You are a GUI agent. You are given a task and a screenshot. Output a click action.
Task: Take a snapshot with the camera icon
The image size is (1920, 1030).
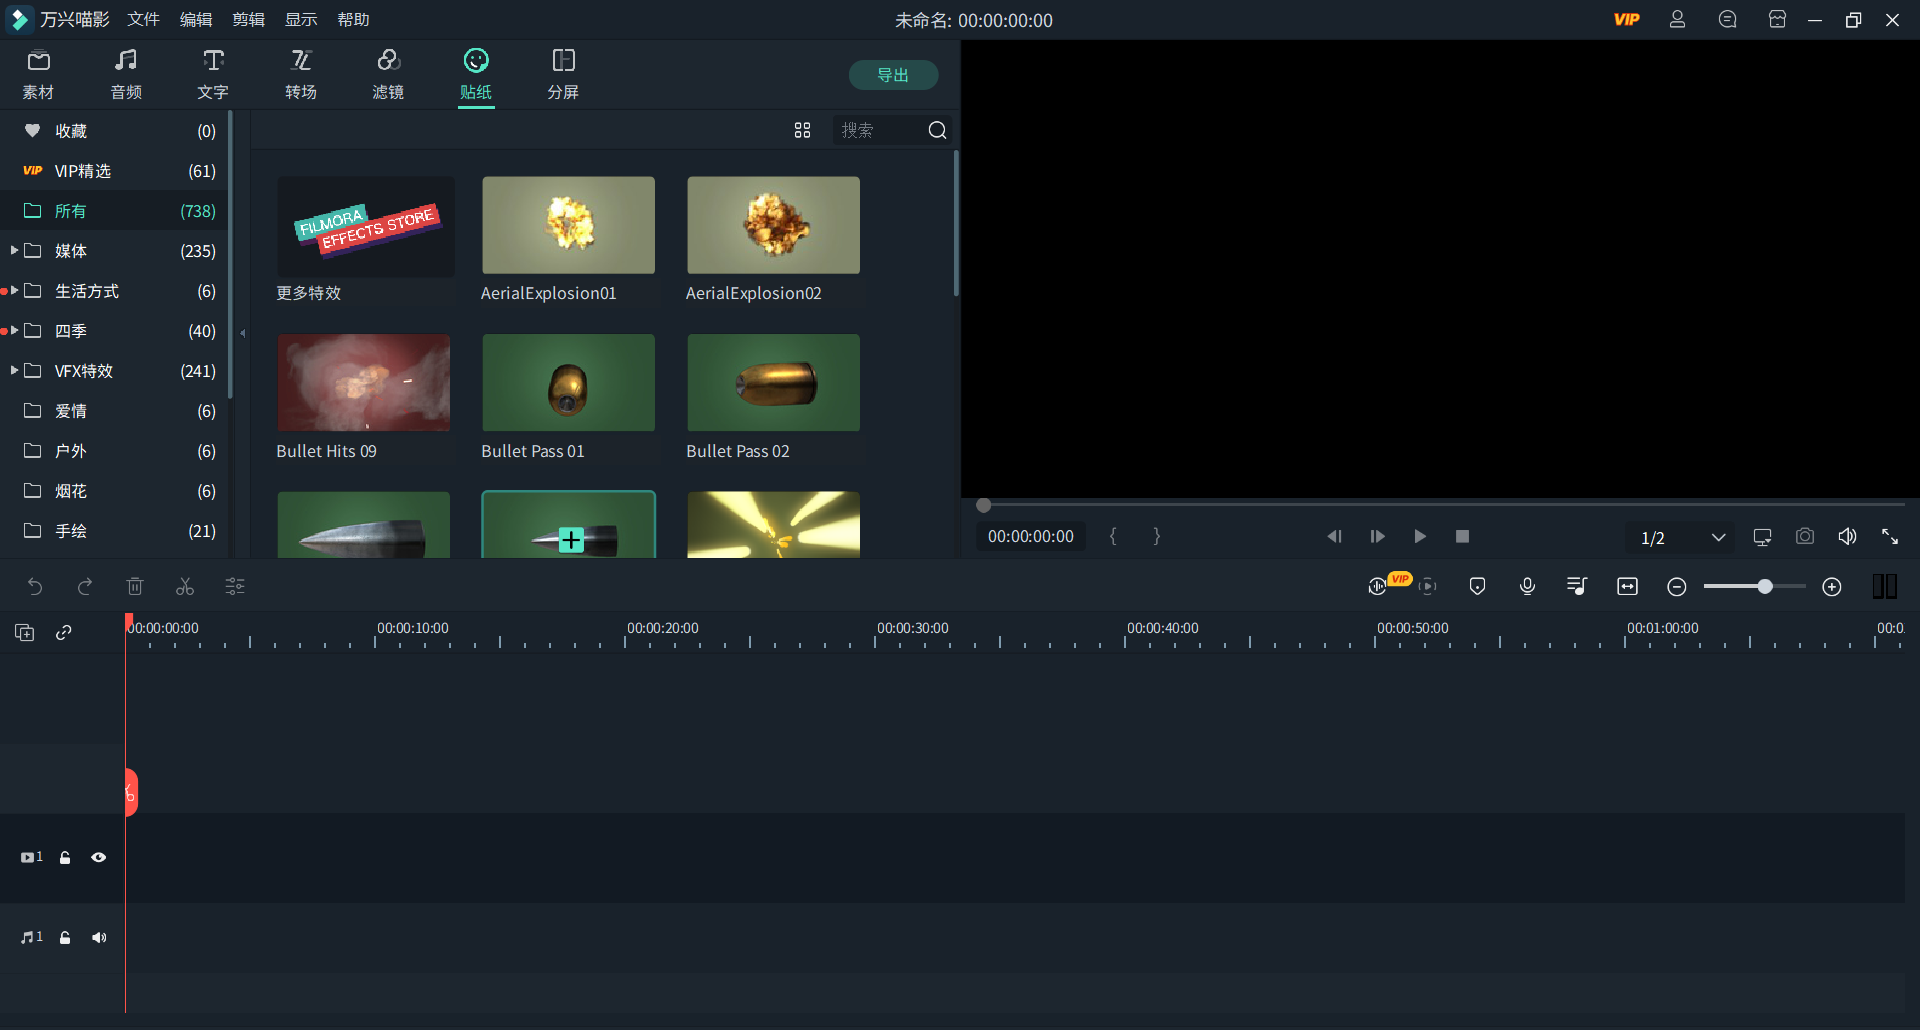coord(1804,537)
